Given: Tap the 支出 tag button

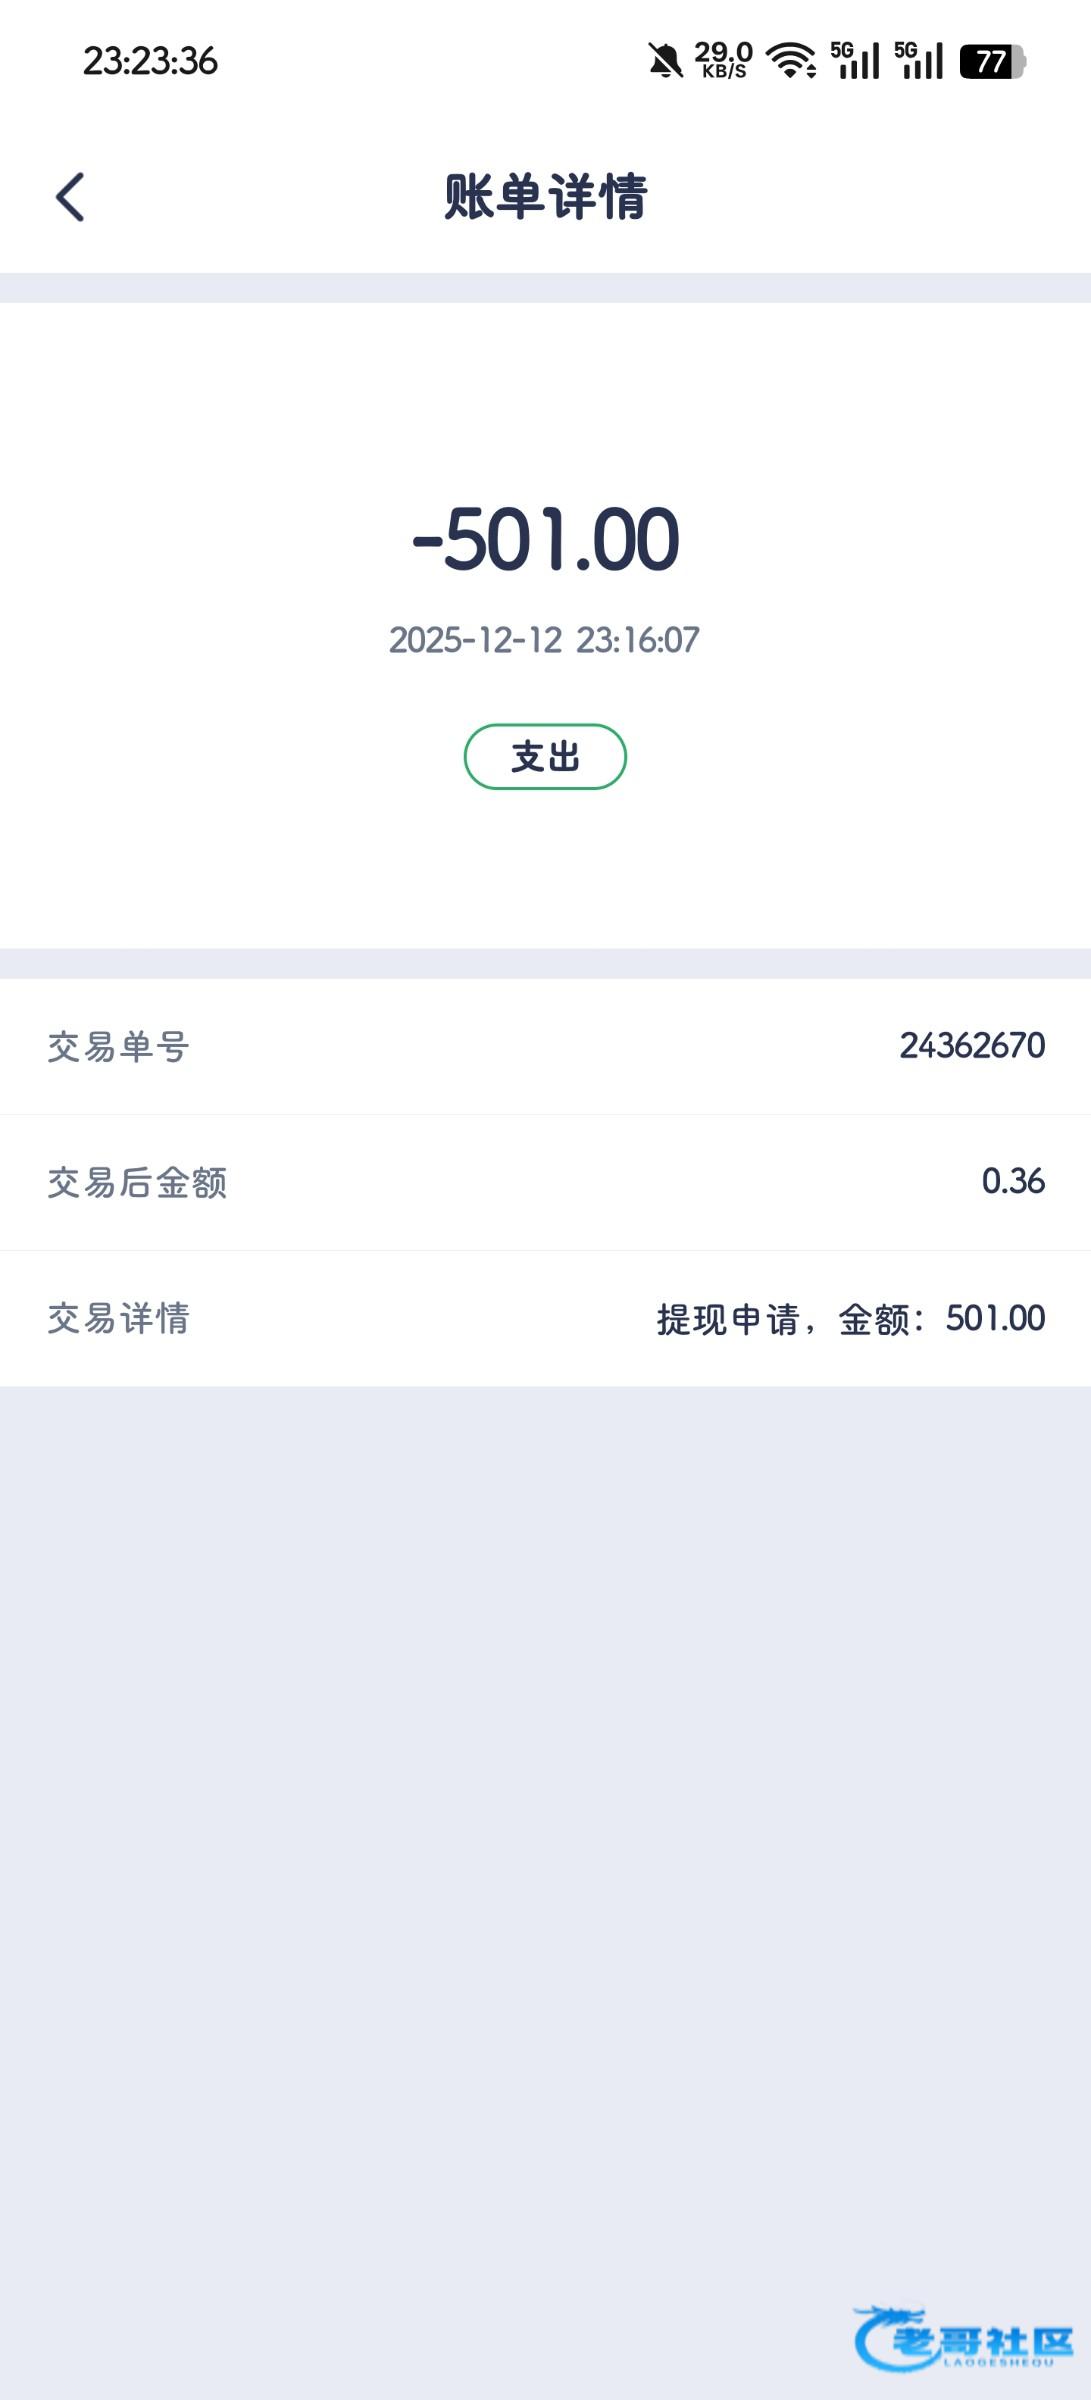Looking at the screenshot, I should [x=545, y=757].
